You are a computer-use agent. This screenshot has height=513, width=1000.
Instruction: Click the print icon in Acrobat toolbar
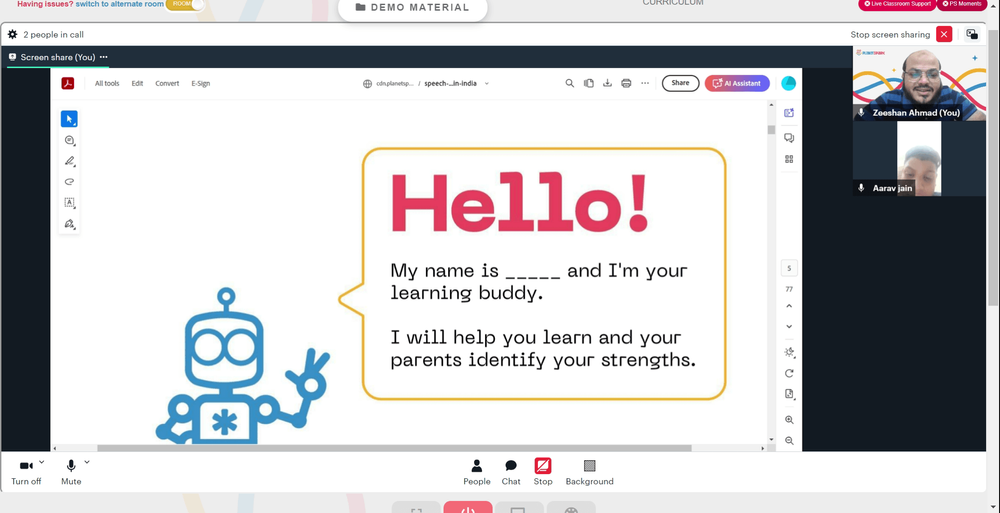[x=626, y=83]
